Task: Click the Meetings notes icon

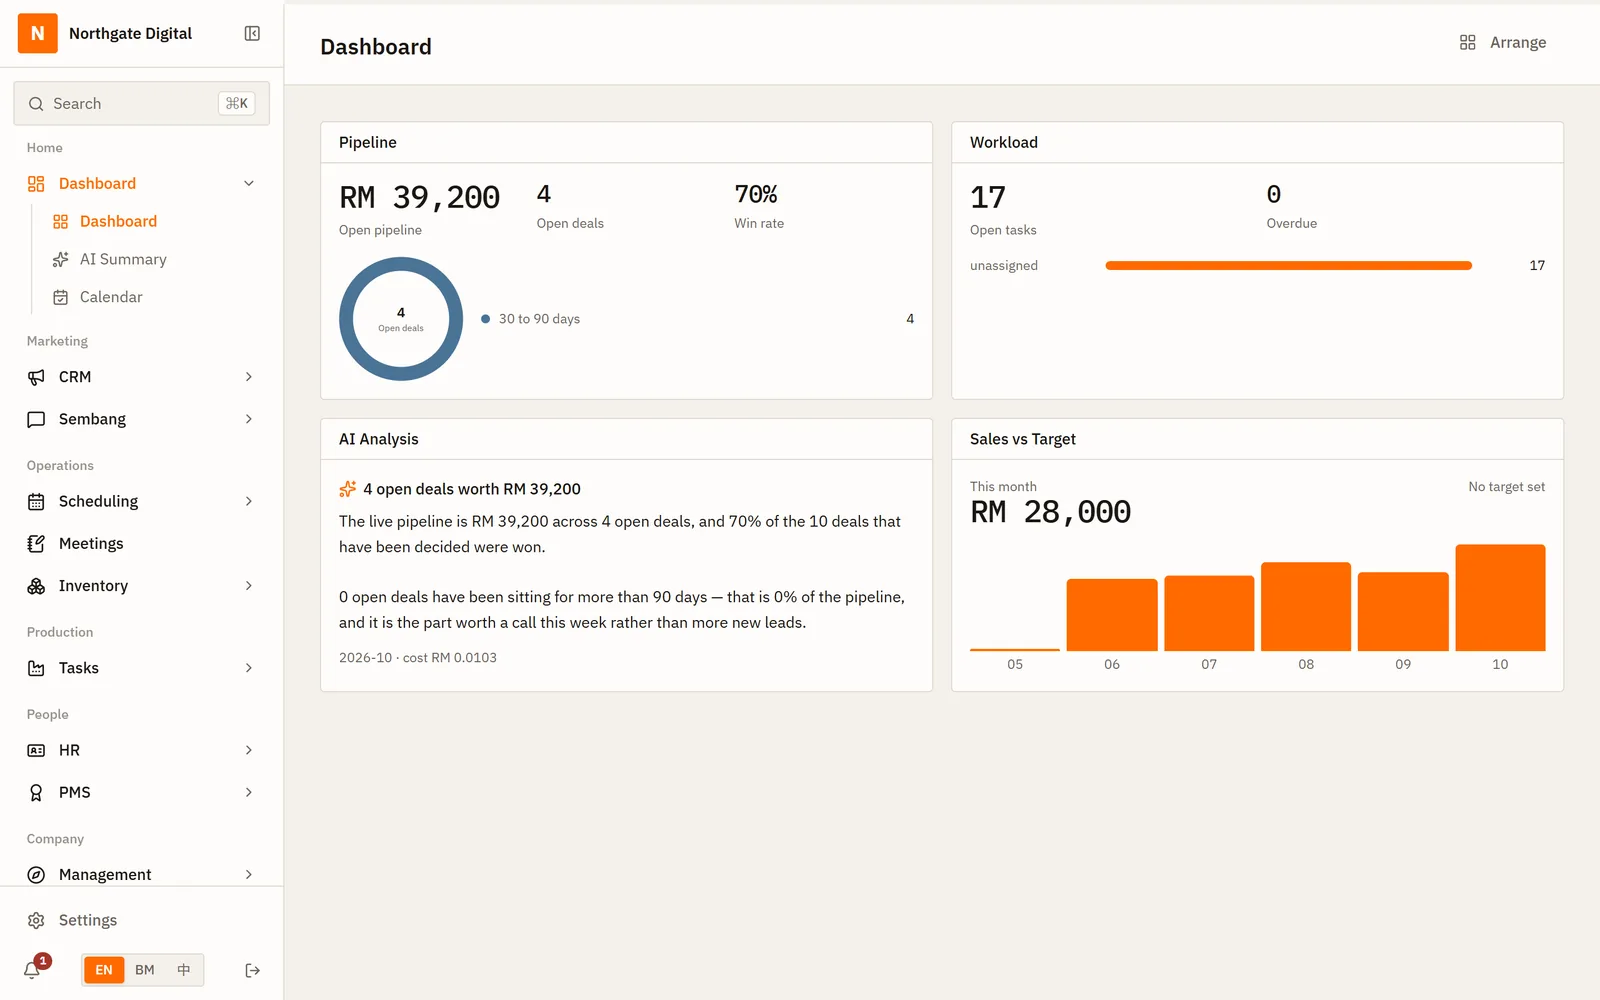Action: [x=36, y=544]
